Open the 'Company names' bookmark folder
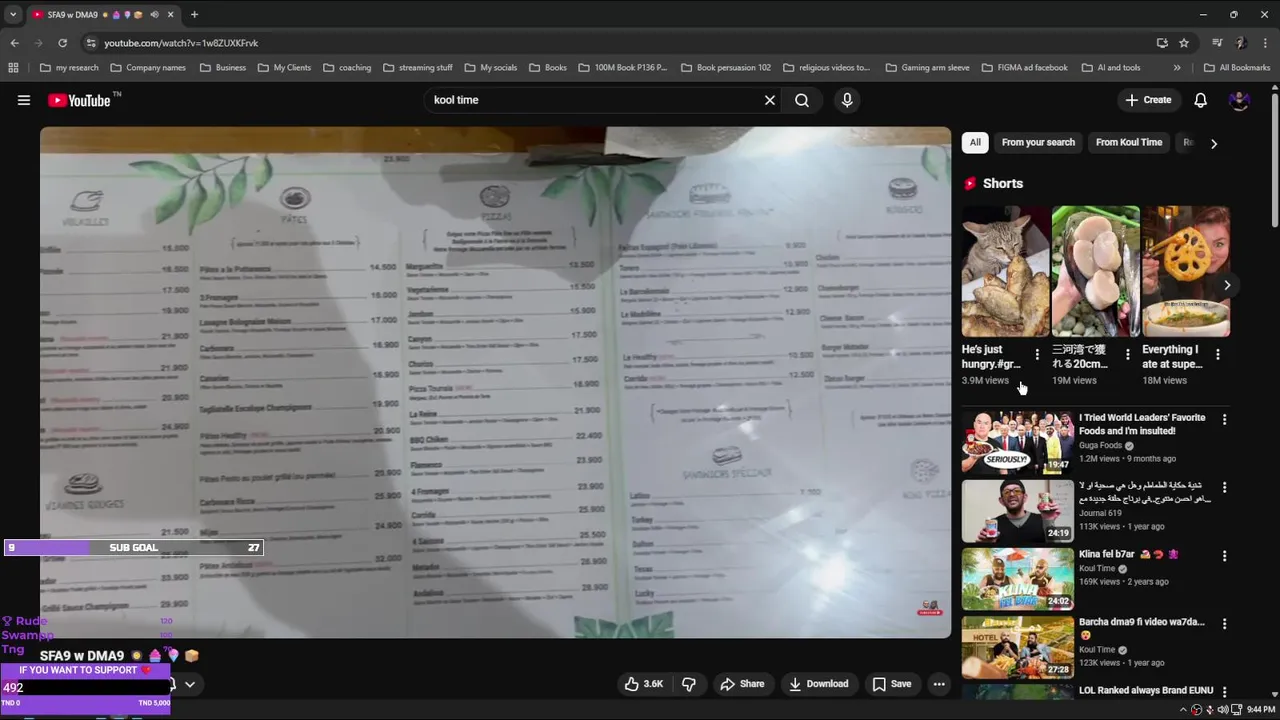Viewport: 1280px width, 720px height. point(148,67)
